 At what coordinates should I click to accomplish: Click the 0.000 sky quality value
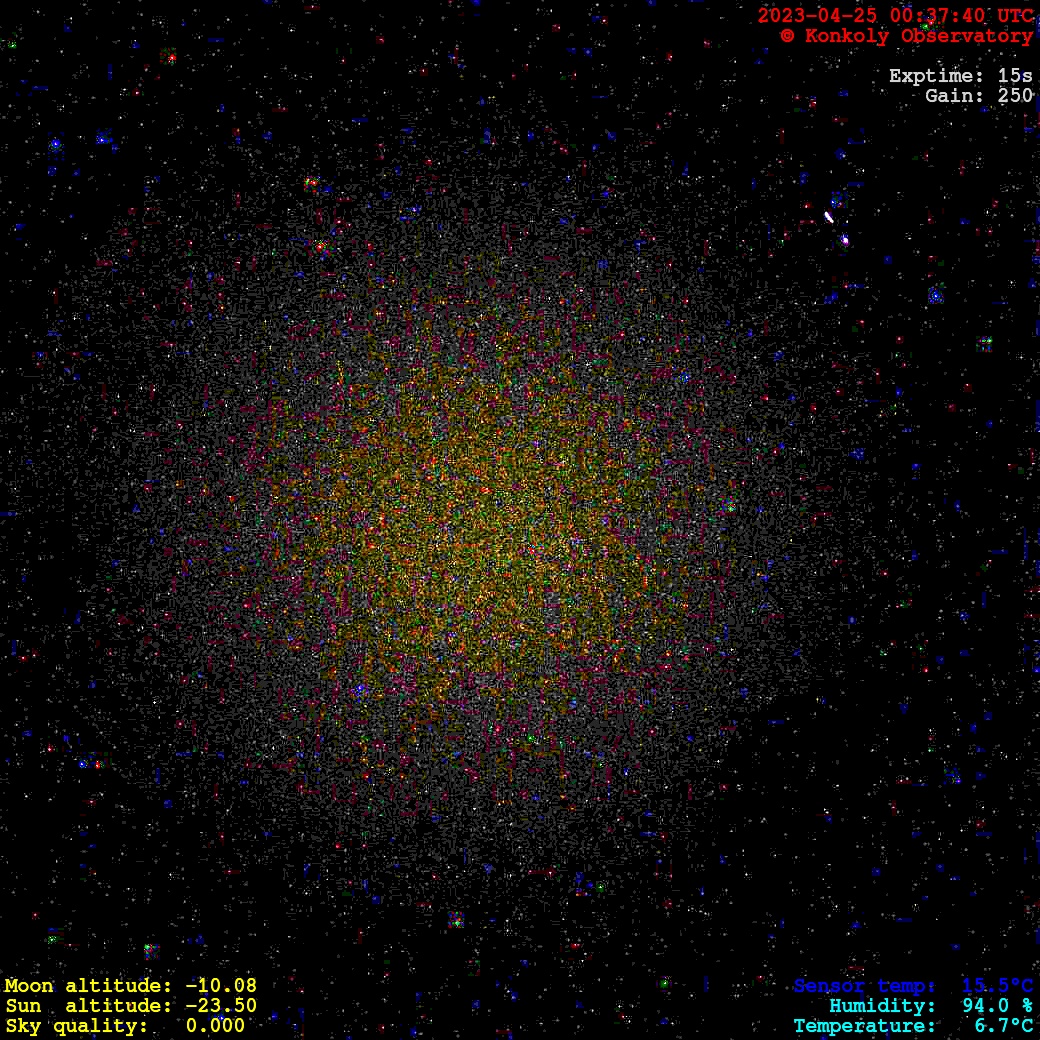click(215, 1026)
